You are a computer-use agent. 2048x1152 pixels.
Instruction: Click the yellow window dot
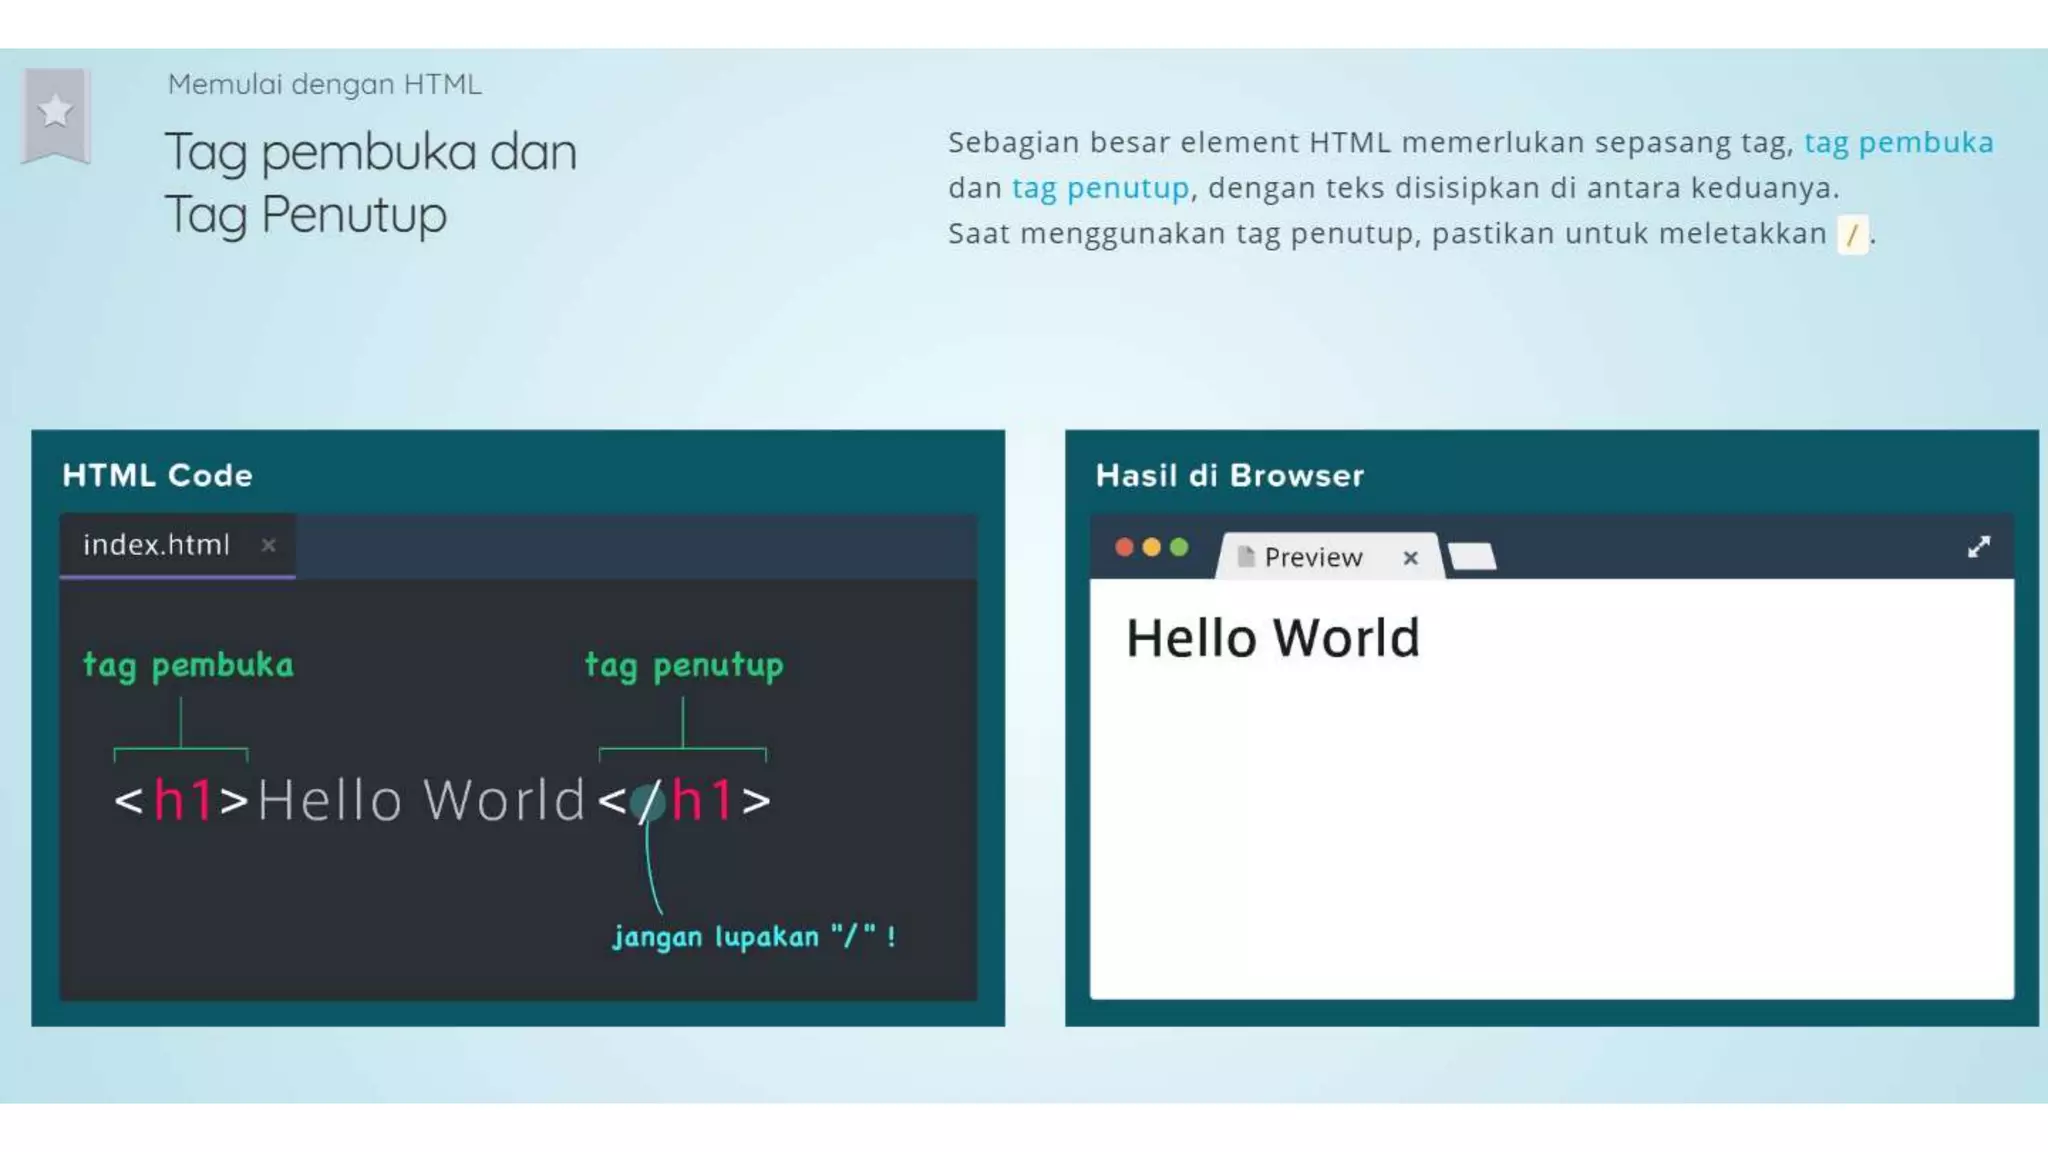1151,547
